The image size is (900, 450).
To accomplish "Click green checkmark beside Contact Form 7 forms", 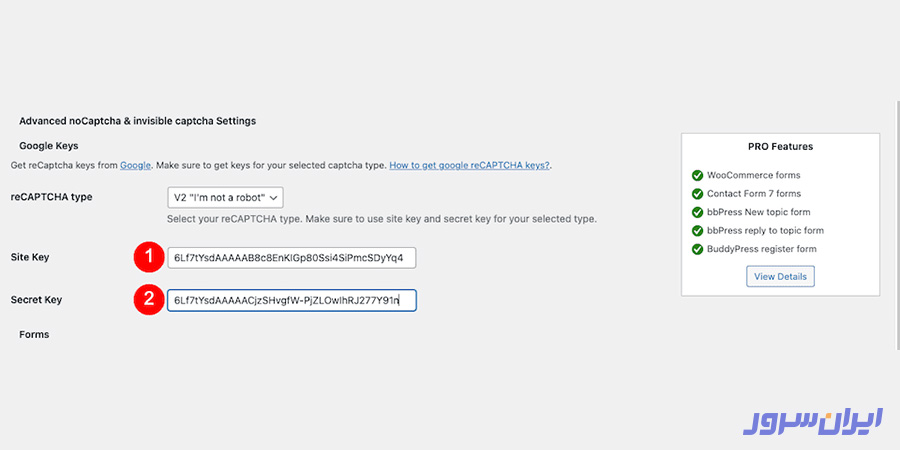I will [x=697, y=194].
